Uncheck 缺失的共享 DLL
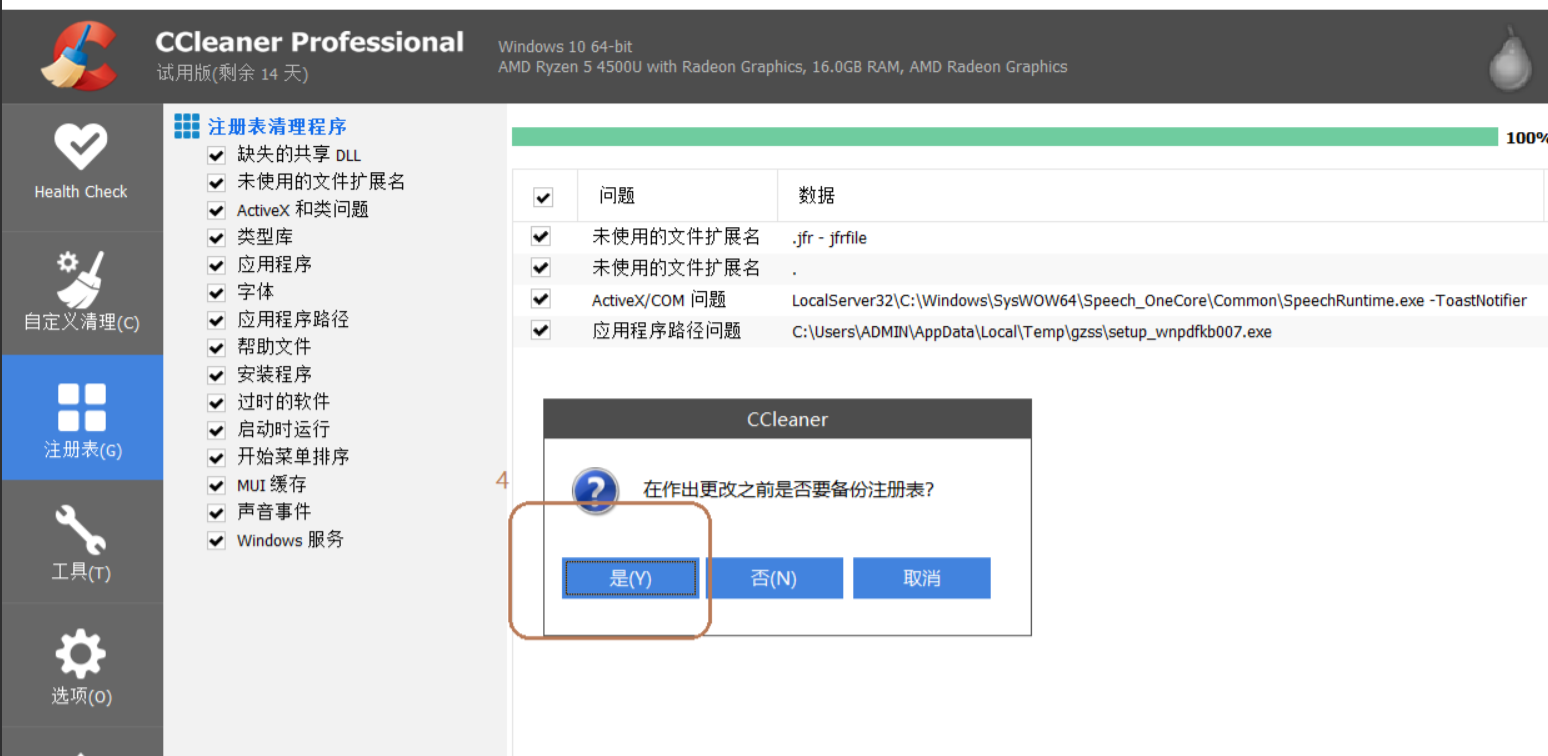Screen dimensions: 1548x756 216,155
